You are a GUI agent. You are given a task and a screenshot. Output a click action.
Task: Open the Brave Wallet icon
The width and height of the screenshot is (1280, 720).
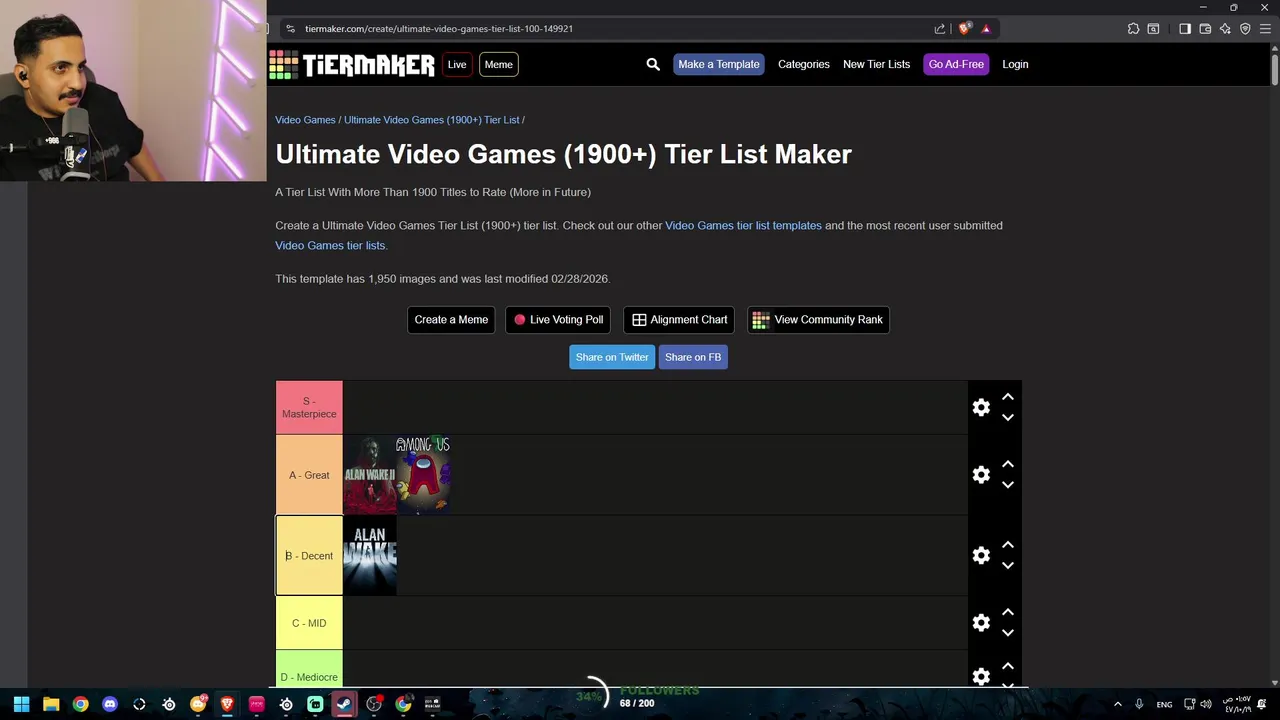1205,29
